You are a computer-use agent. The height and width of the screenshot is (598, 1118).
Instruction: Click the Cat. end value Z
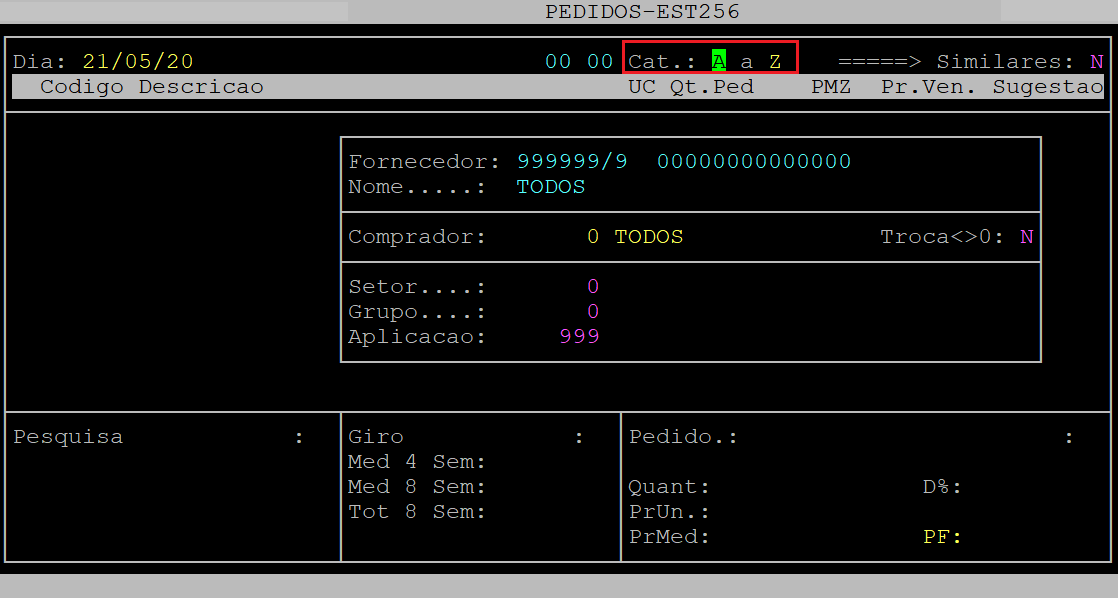pos(775,61)
